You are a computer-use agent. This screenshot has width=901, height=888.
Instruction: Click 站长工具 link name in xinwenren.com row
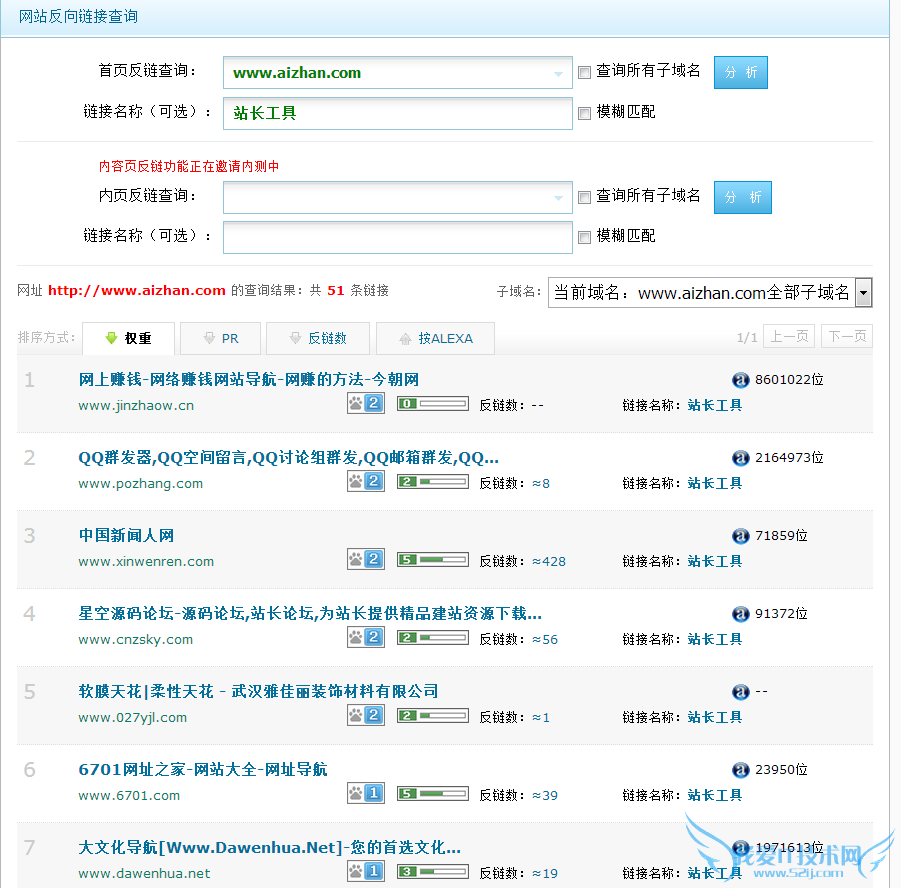(715, 562)
